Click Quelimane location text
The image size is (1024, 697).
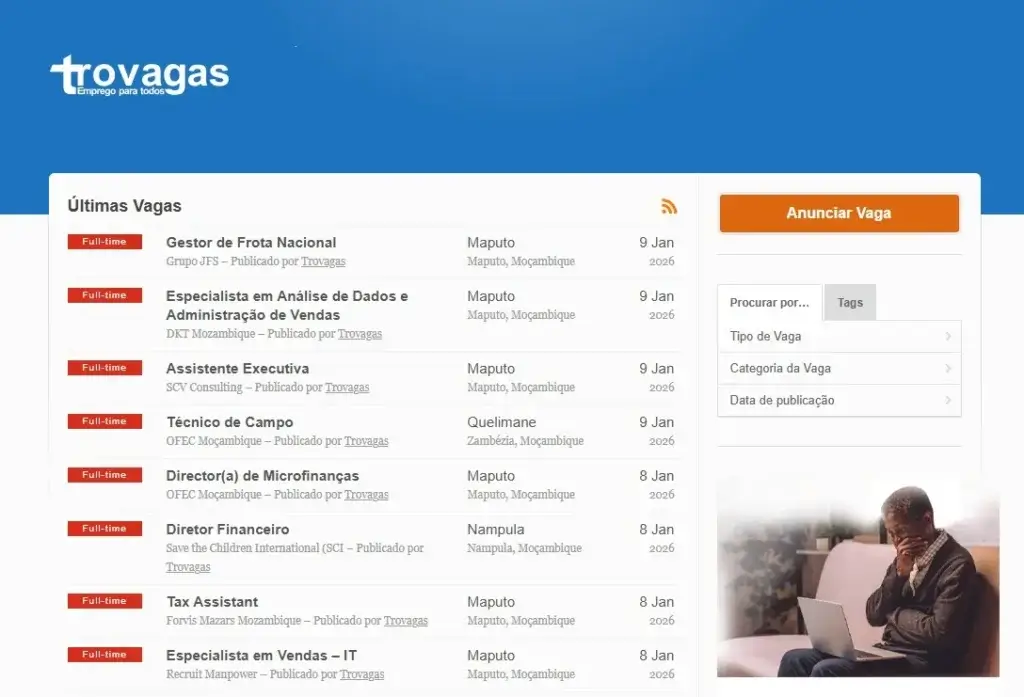point(502,422)
